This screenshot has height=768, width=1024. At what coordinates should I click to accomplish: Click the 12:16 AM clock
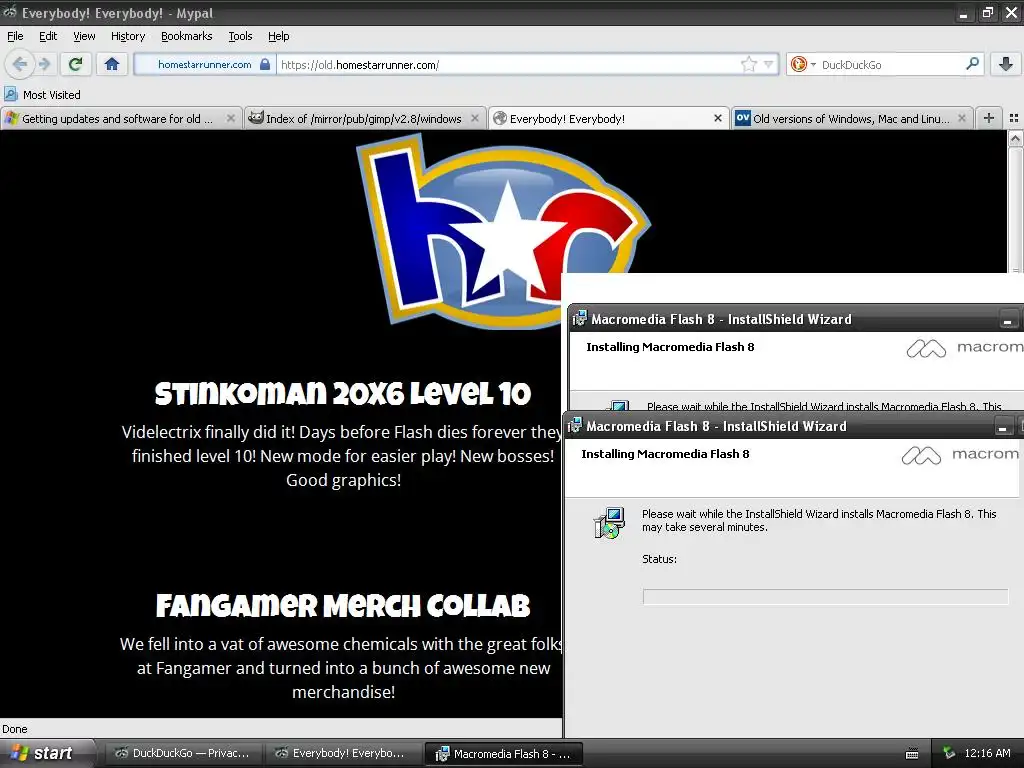(x=987, y=753)
